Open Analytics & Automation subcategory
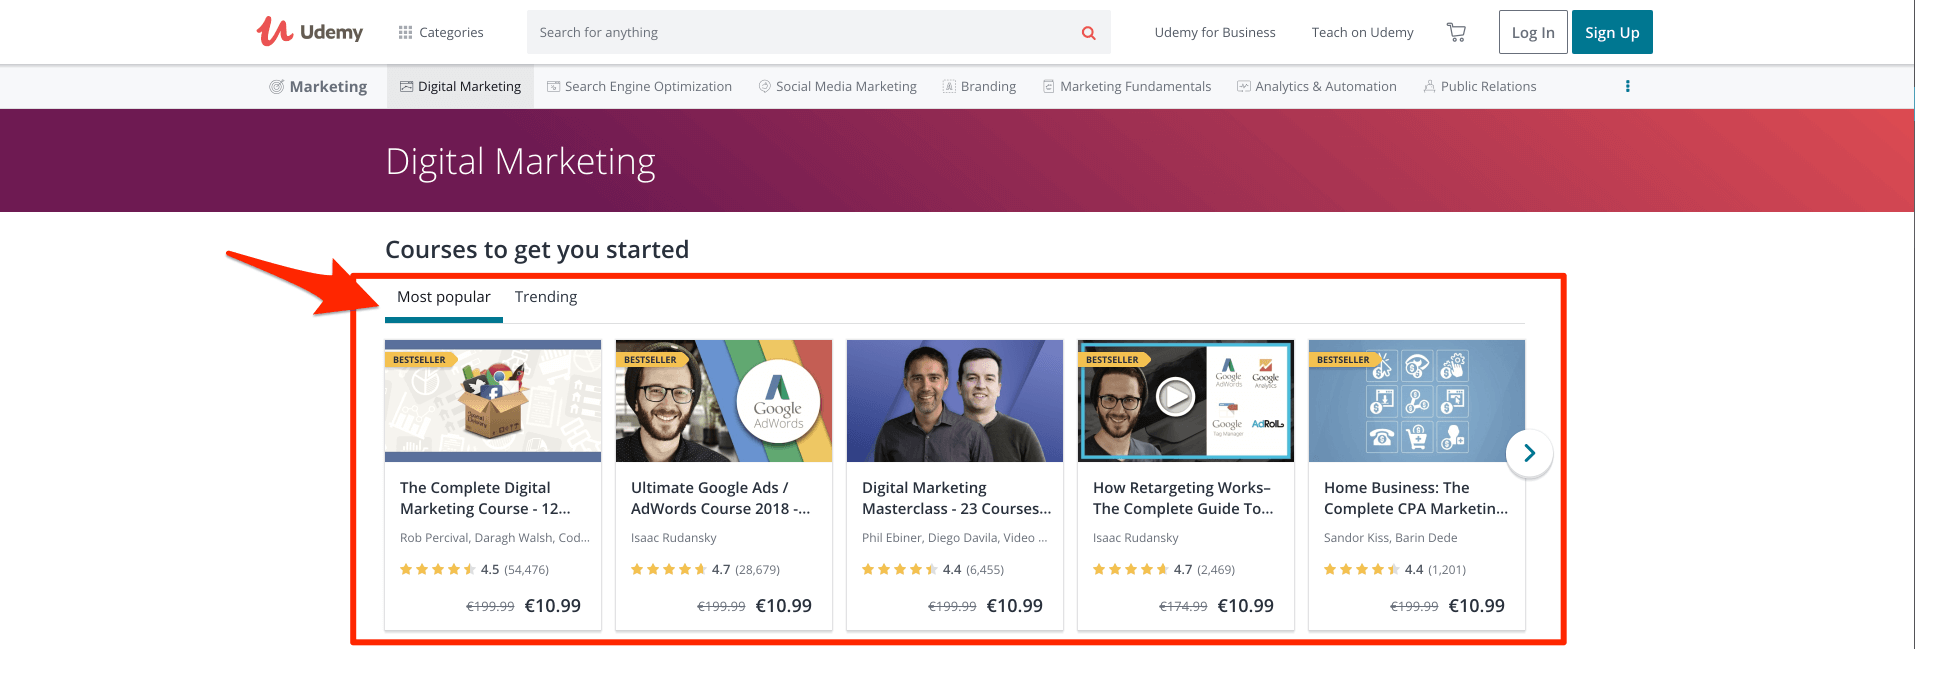The image size is (1956, 690). 1317,87
